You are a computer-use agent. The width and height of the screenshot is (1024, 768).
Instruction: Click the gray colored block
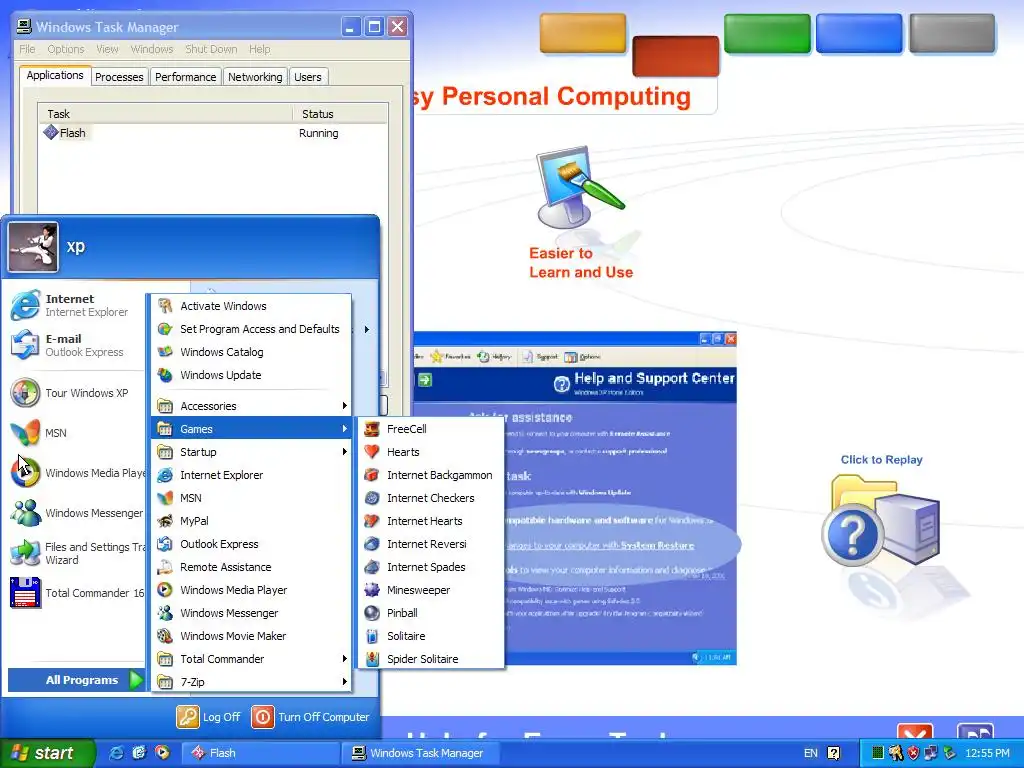point(952,33)
